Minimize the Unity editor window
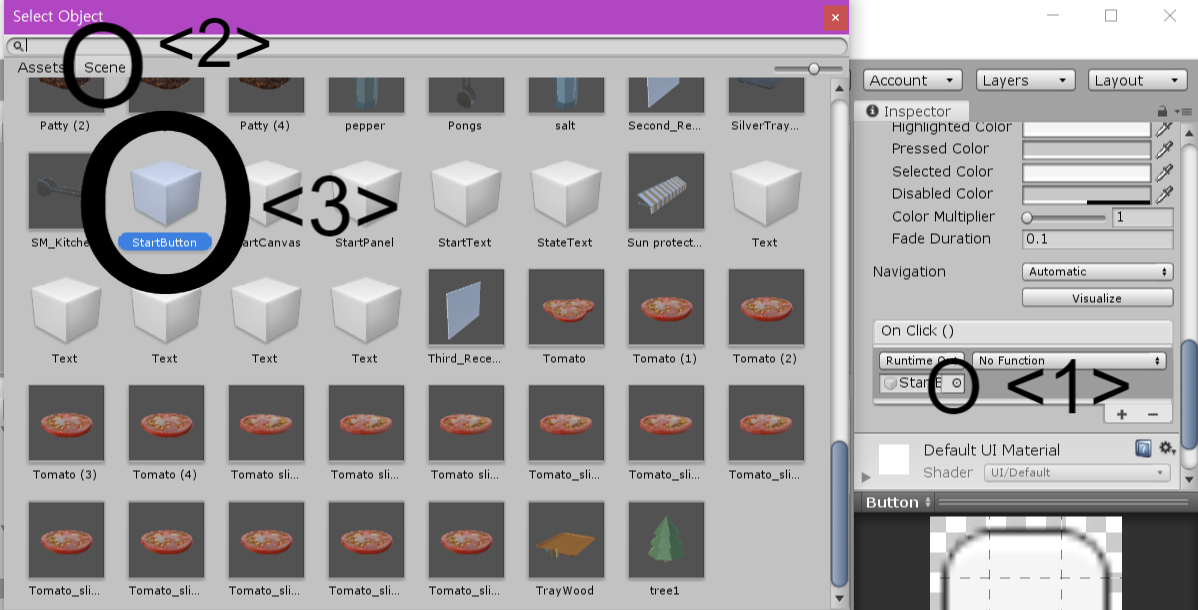Image resolution: width=1198 pixels, height=610 pixels. (1053, 15)
